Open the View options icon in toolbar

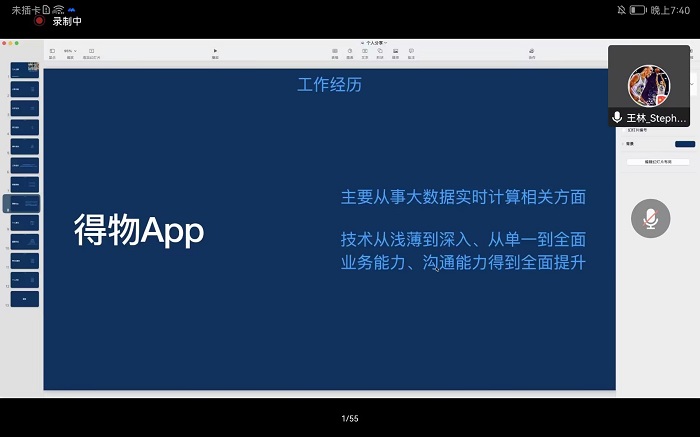click(52, 51)
